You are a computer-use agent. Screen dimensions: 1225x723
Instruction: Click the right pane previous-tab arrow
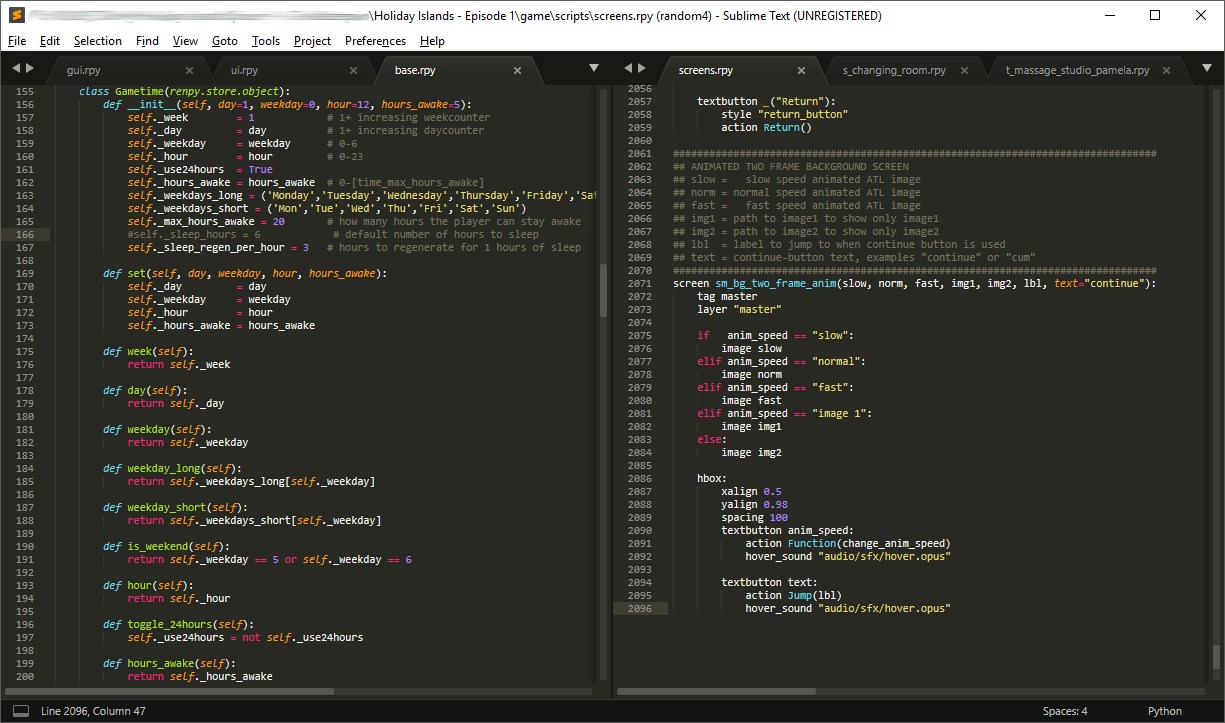point(628,68)
